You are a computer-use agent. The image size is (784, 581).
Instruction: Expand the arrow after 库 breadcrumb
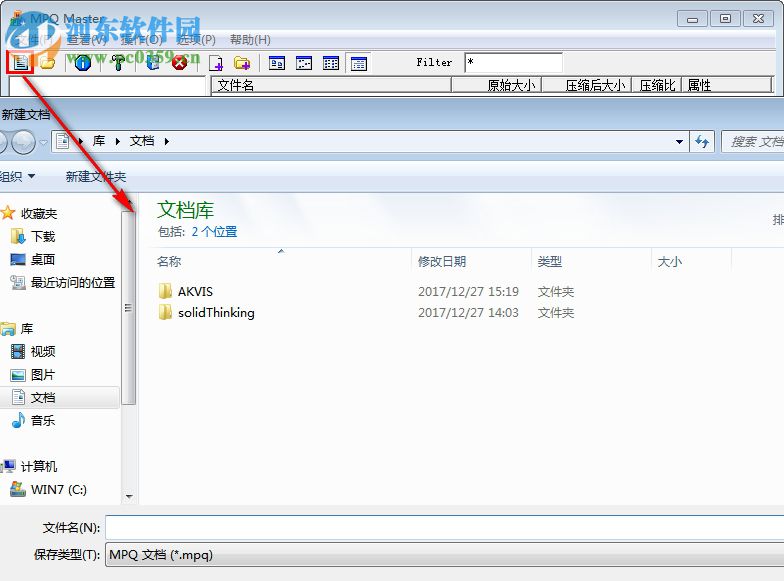[118, 142]
